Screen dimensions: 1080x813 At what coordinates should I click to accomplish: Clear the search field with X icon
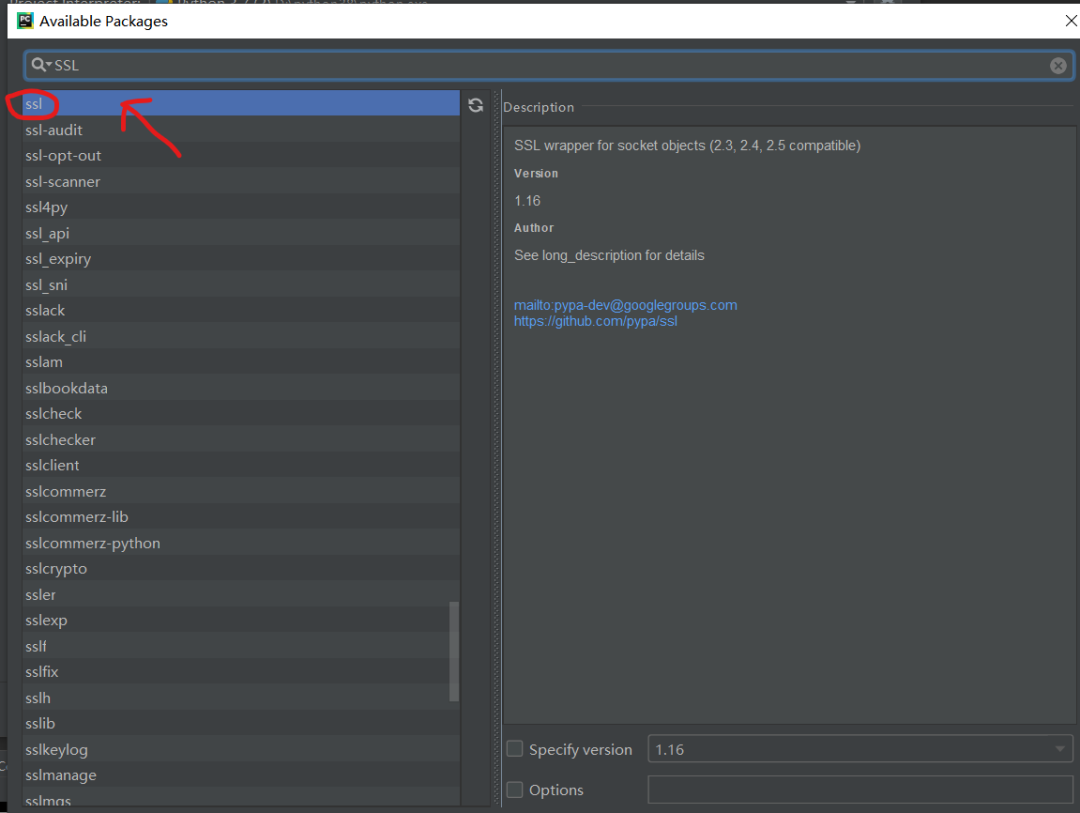click(x=1058, y=65)
